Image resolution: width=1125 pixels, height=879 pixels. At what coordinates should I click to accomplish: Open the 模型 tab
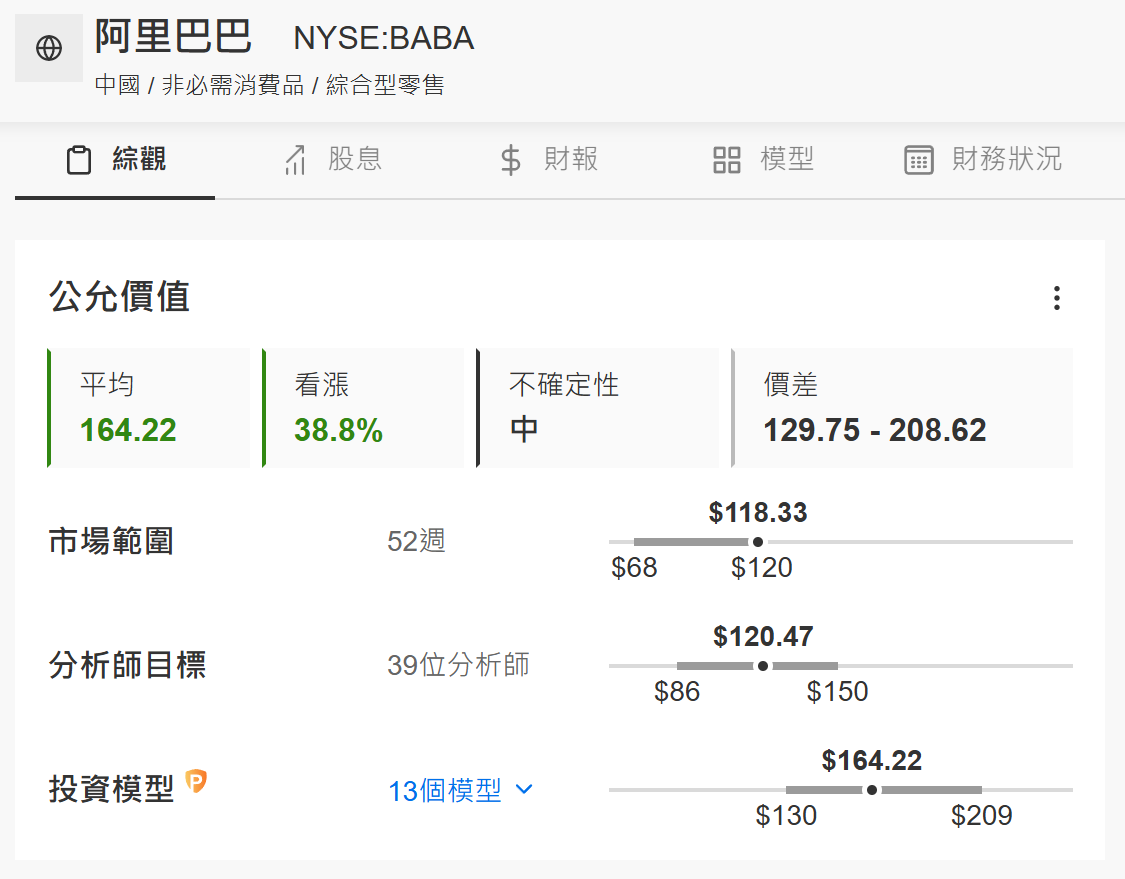pos(763,159)
